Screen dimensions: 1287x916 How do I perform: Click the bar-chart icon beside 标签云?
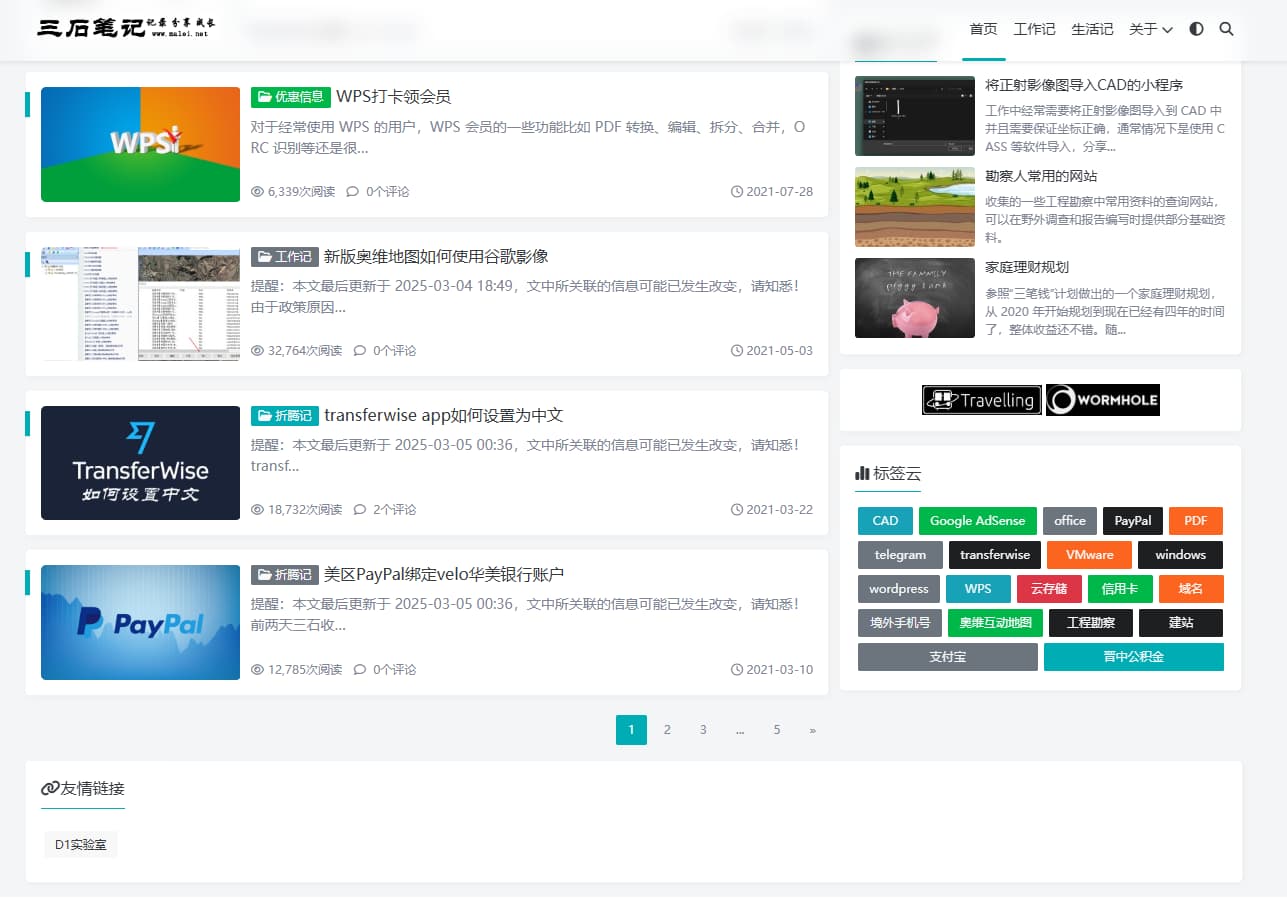pyautogui.click(x=862, y=474)
